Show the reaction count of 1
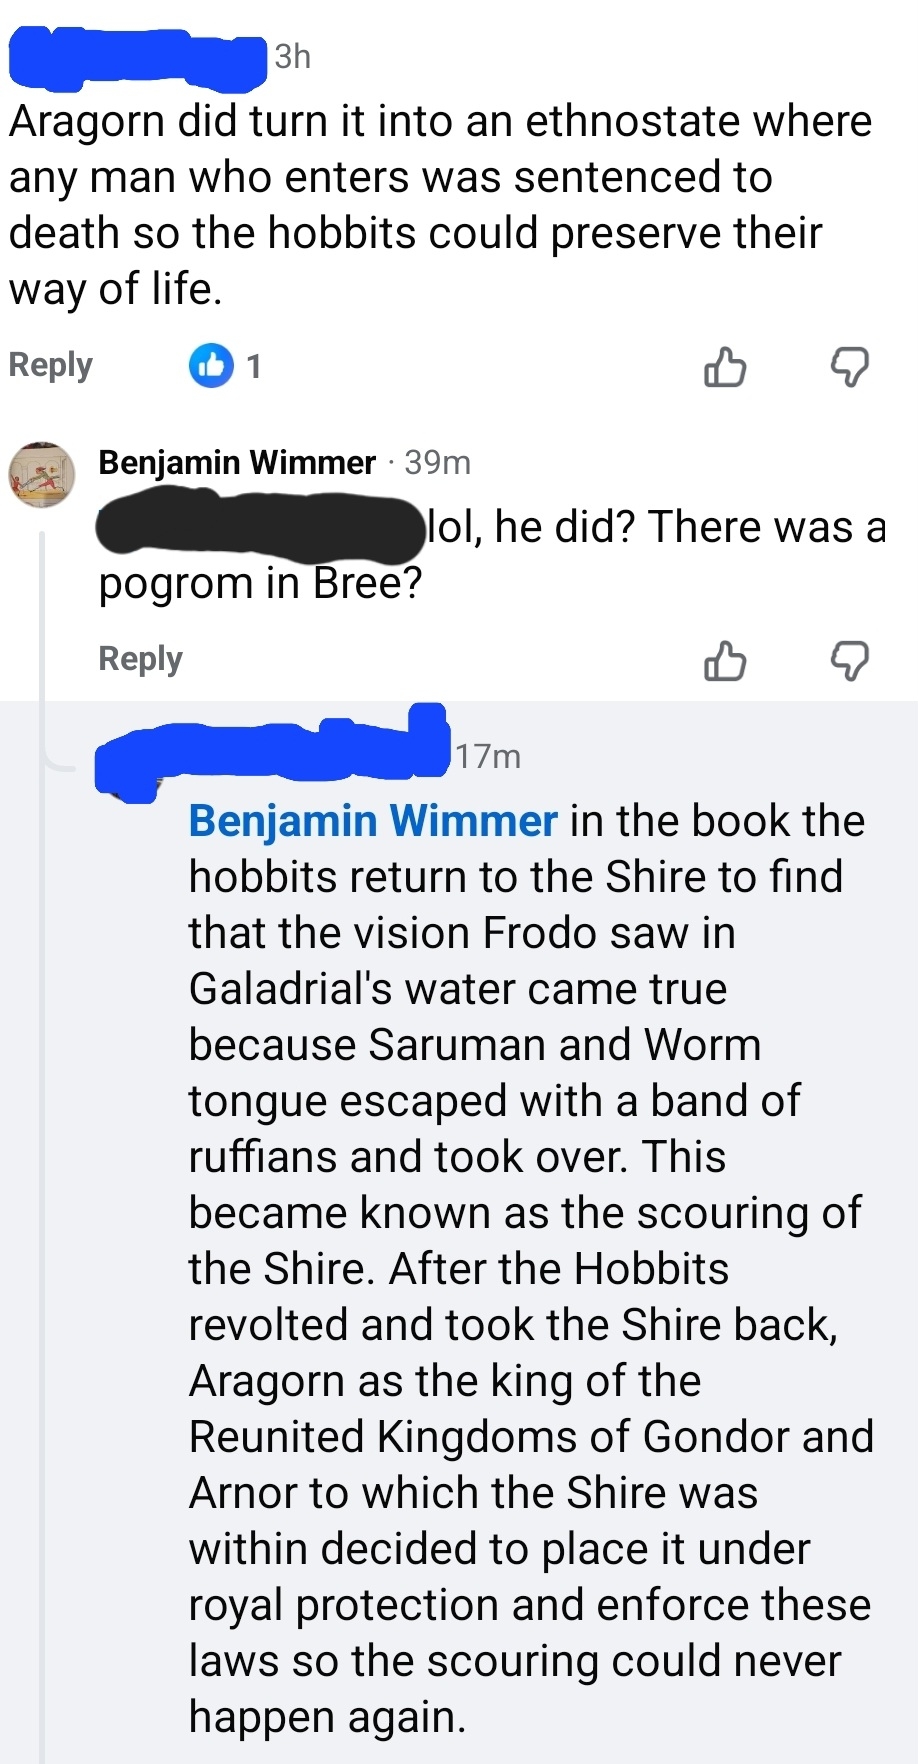This screenshot has width=918, height=1764. click(254, 367)
